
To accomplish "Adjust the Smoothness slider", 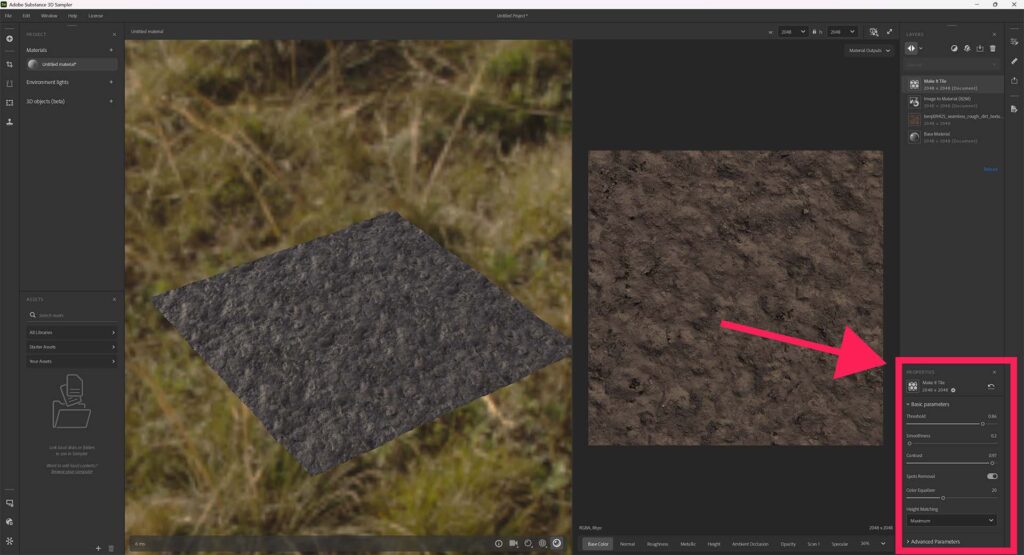I will tap(951, 443).
